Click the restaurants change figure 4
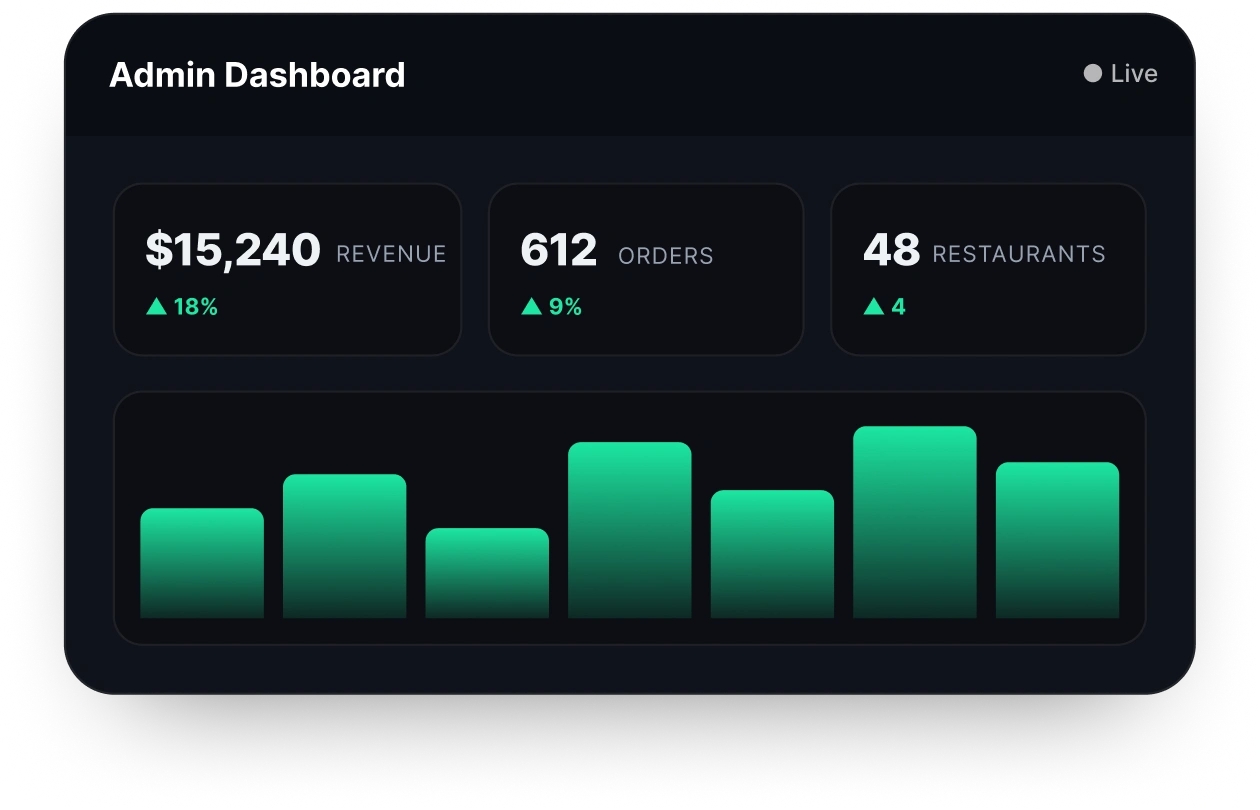The image size is (1260, 810). coord(898,306)
